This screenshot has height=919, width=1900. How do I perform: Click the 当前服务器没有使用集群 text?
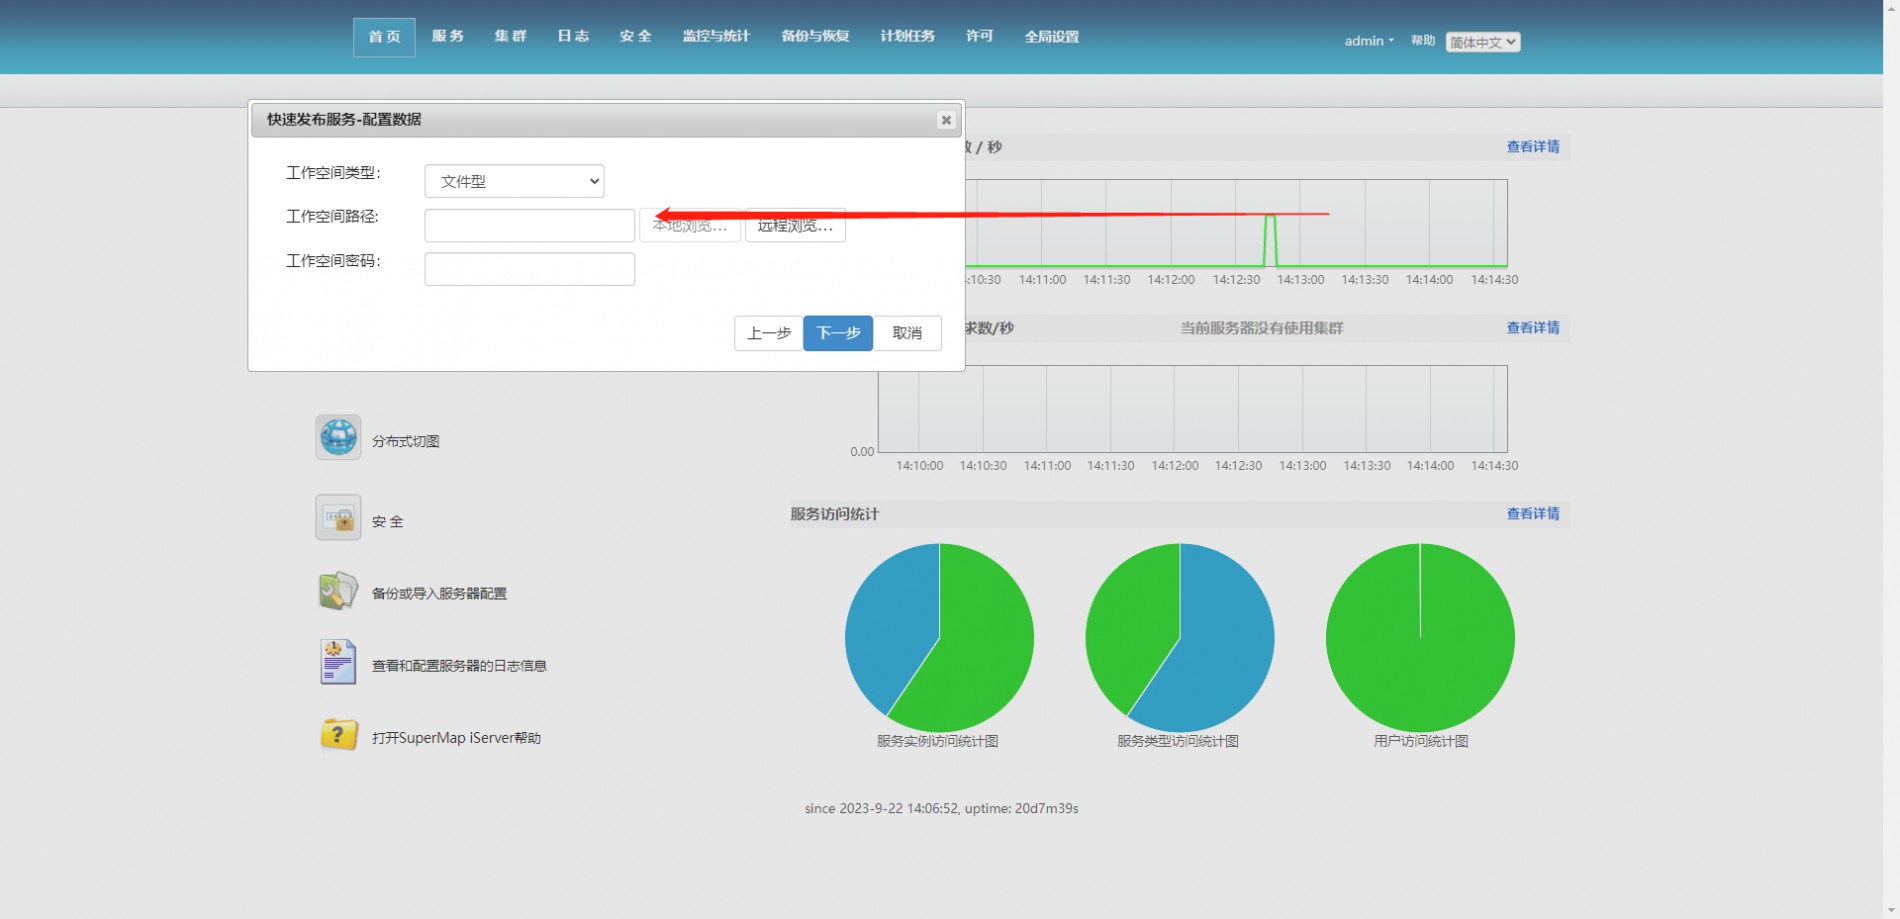(1262, 328)
